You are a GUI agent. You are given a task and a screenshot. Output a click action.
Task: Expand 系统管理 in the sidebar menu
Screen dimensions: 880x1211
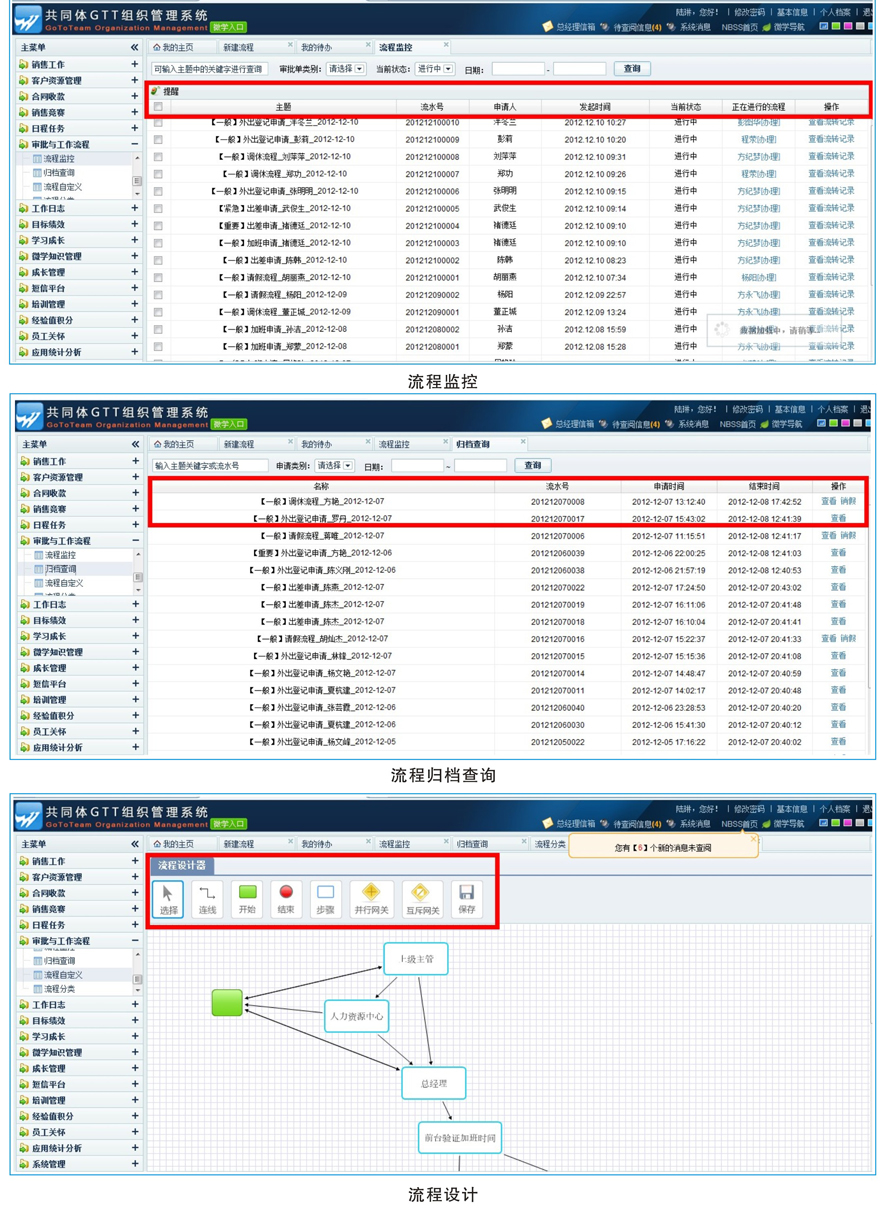(135, 1164)
